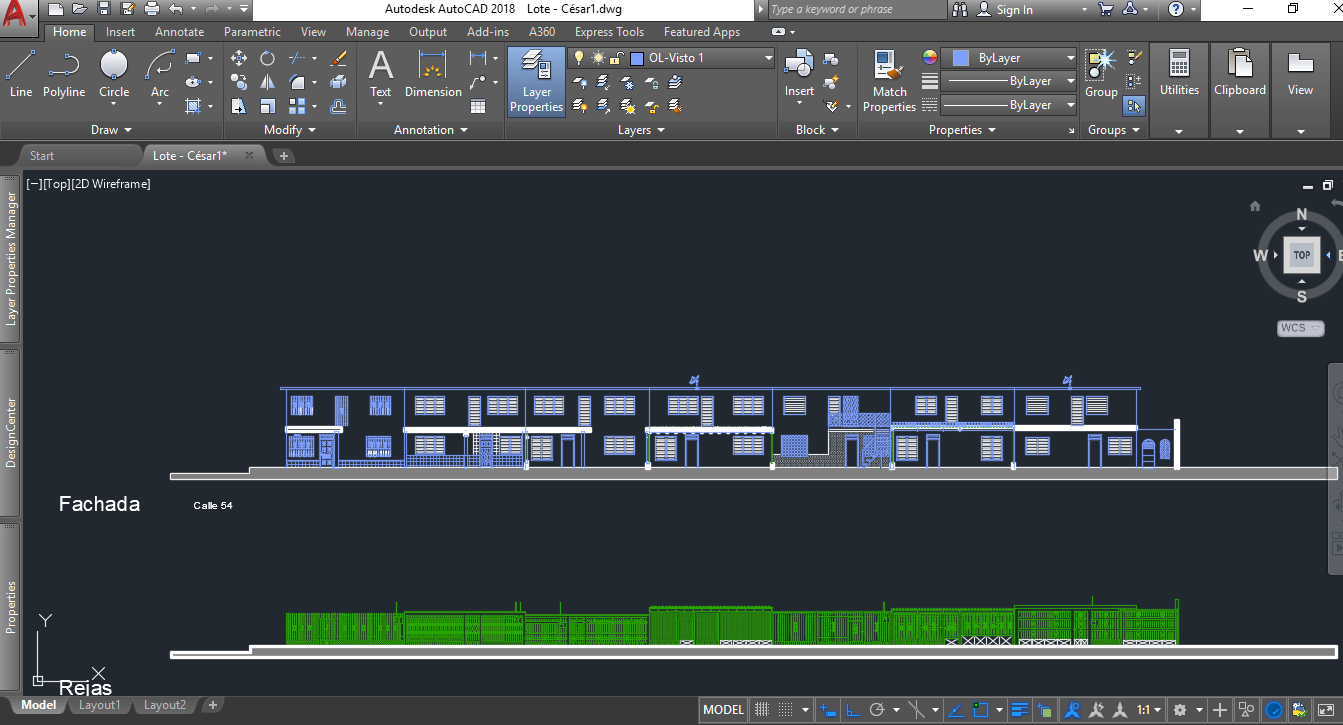This screenshot has width=1343, height=725.
Task: Select the Copy tool in Modify panel
Action: pos(239,82)
